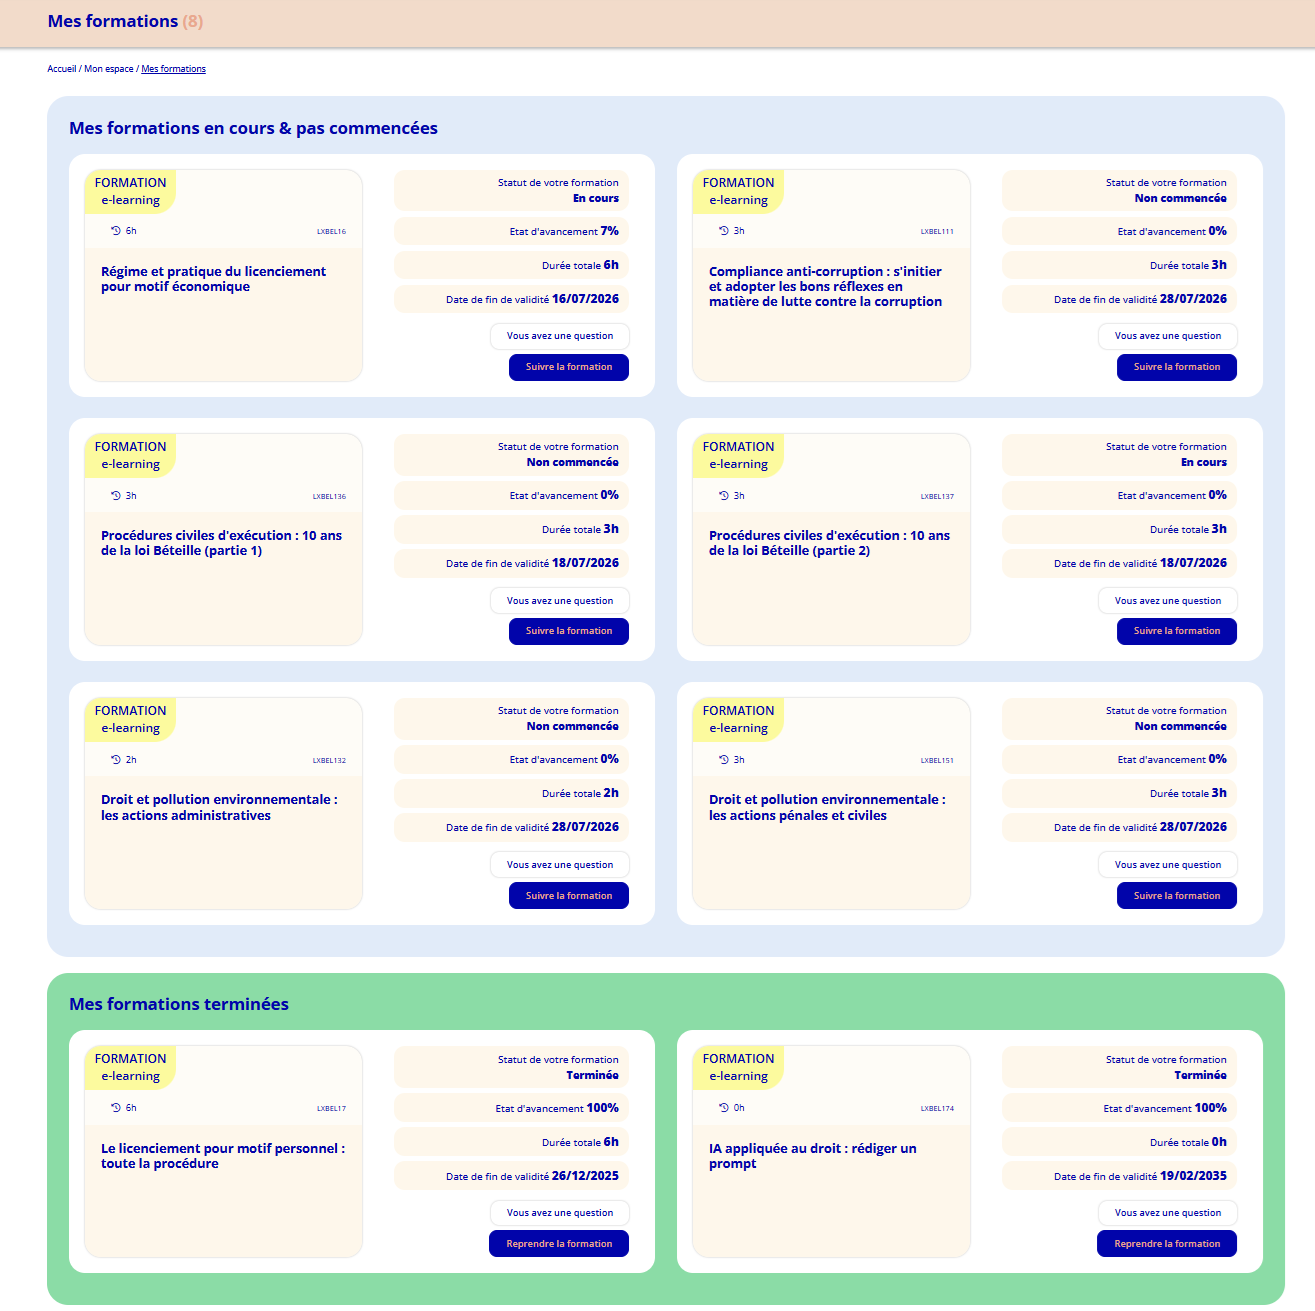Click the clock icon on IA appliquée au droit card

724,1108
